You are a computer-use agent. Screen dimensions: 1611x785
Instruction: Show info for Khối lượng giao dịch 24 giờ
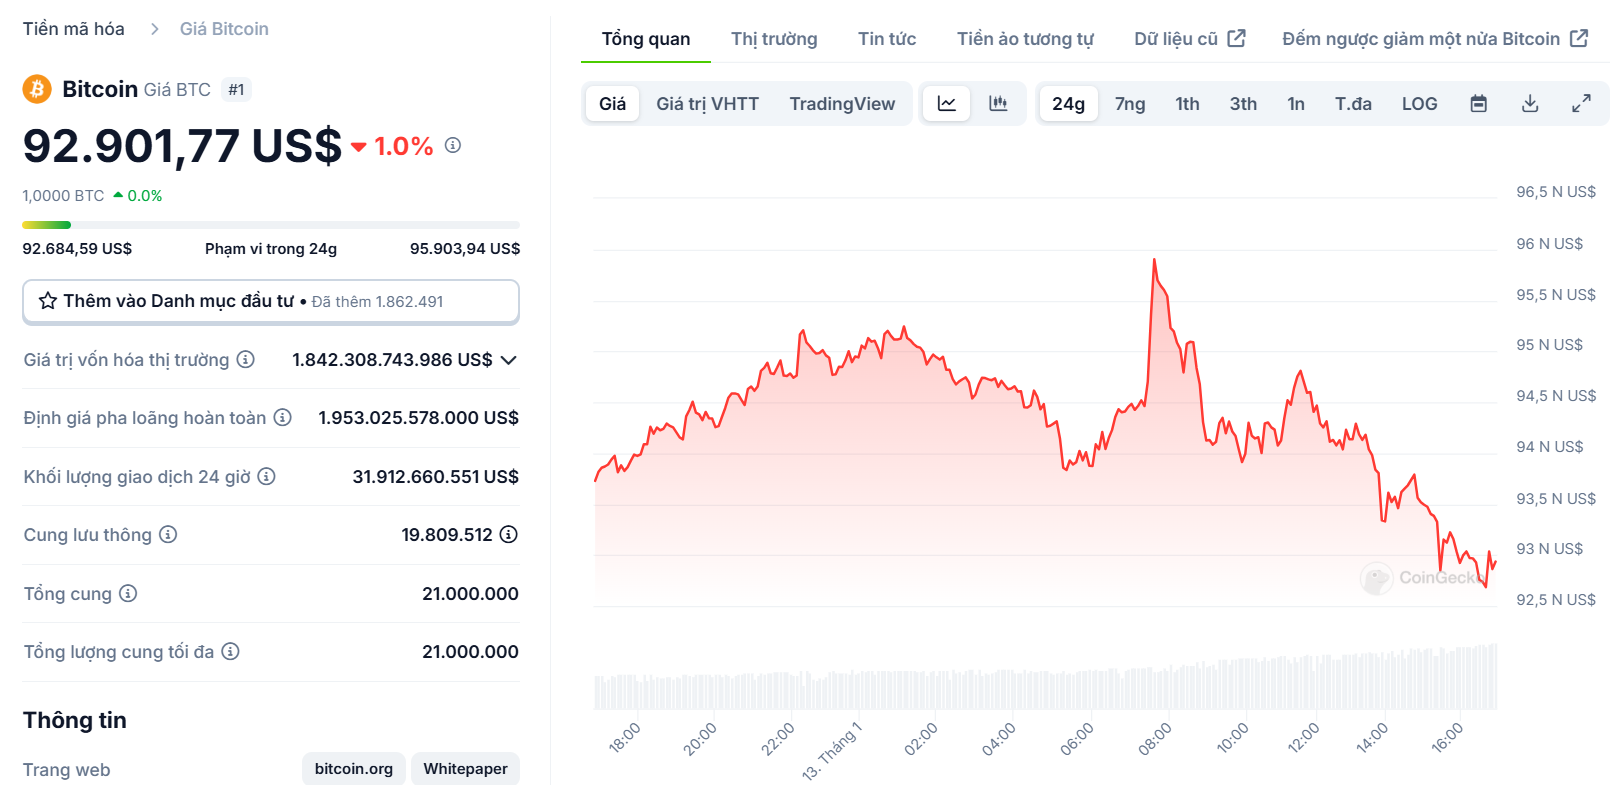[x=266, y=476]
